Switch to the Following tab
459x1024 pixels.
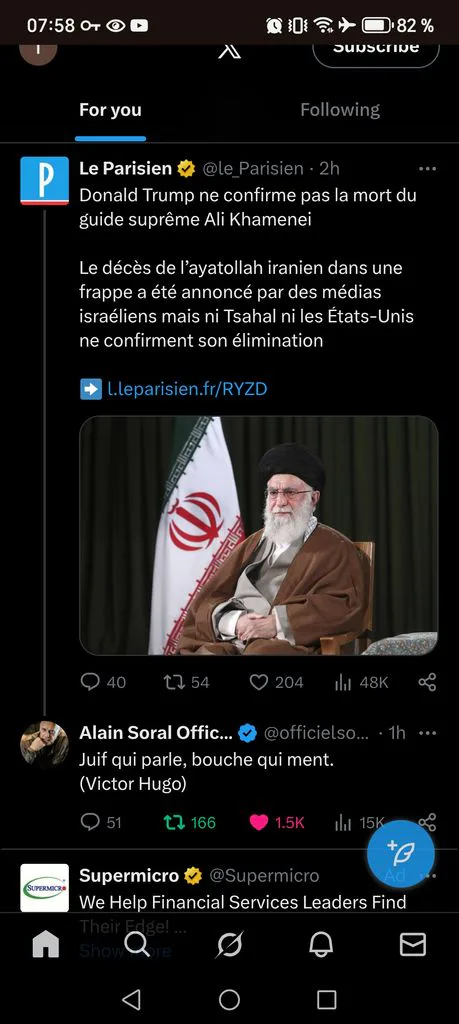click(340, 110)
